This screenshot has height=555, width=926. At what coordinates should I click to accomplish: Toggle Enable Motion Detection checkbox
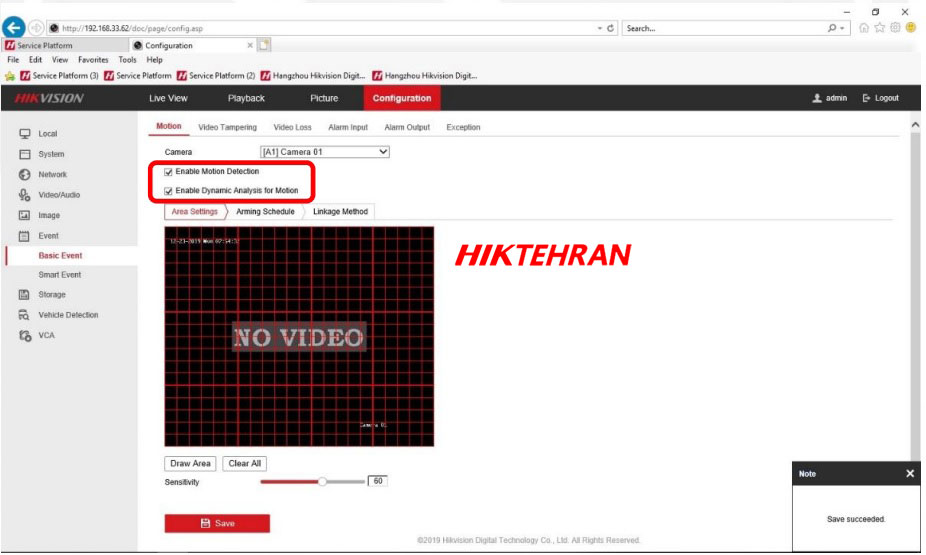168,172
